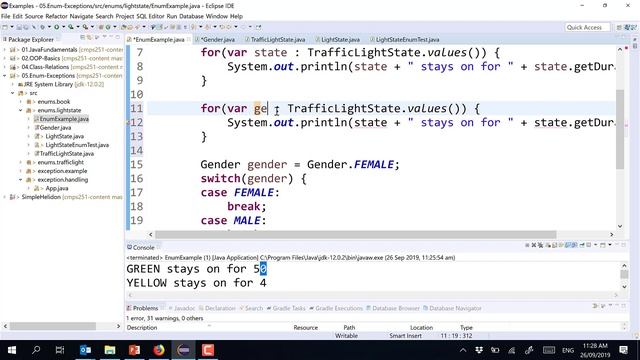Open the New icon's dropdown arrow
This screenshot has width=640, height=360.
click(x=12, y=27)
